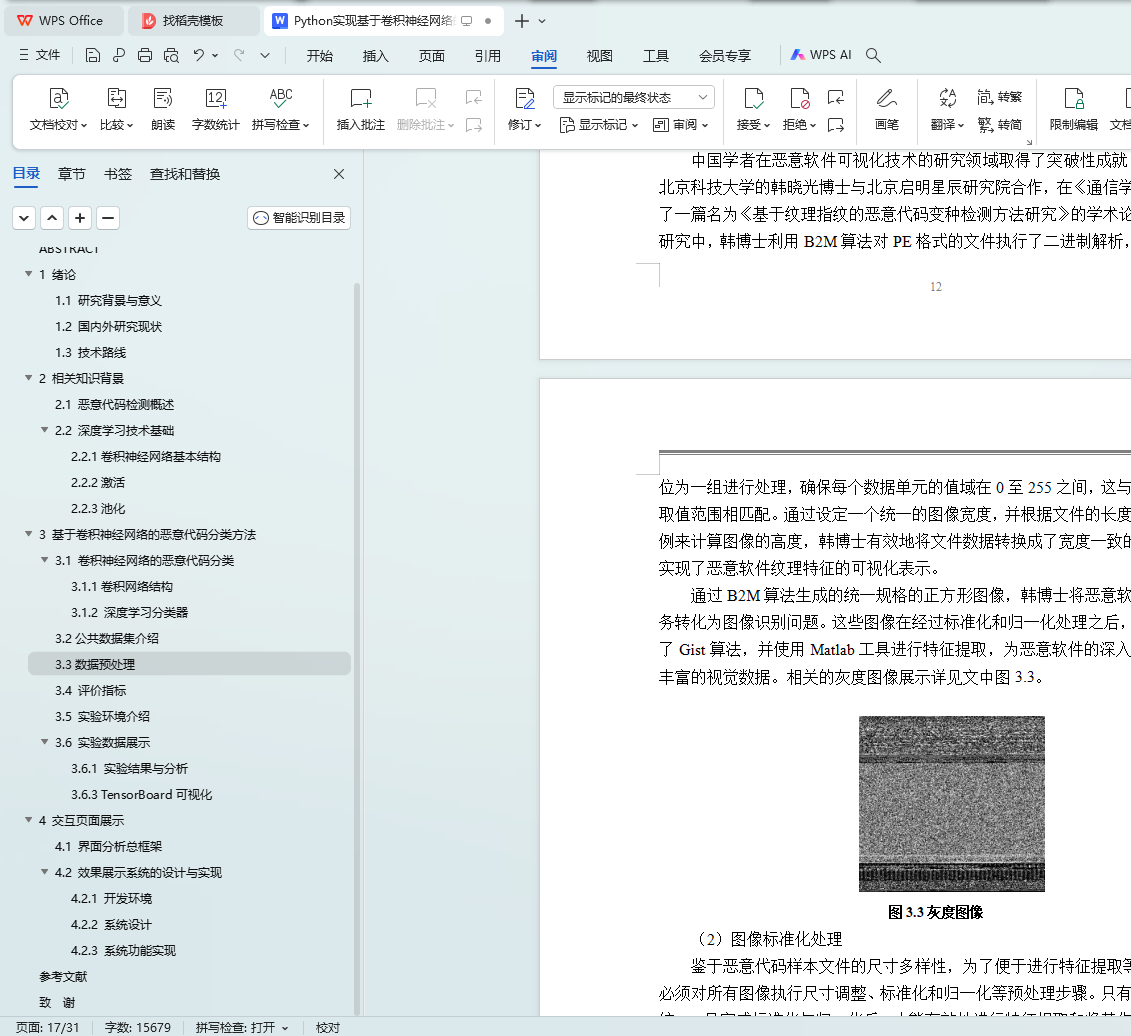Open the 文档校对 proofreading tool
The width and height of the screenshot is (1131, 1036).
pyautogui.click(x=58, y=109)
